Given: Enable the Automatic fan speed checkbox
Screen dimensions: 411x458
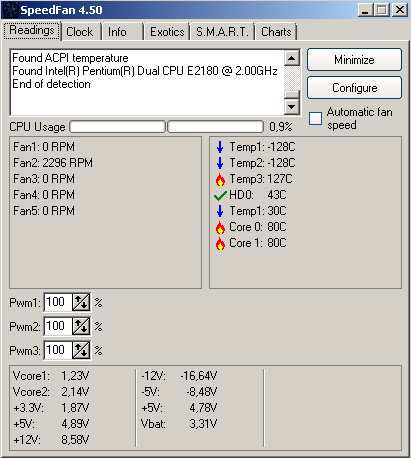Looking at the screenshot, I should [315, 119].
